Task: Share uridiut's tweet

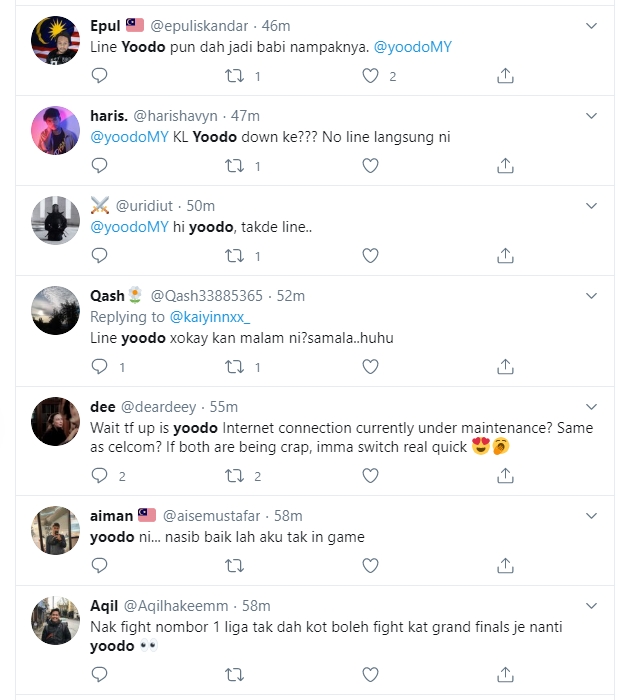Action: point(506,256)
